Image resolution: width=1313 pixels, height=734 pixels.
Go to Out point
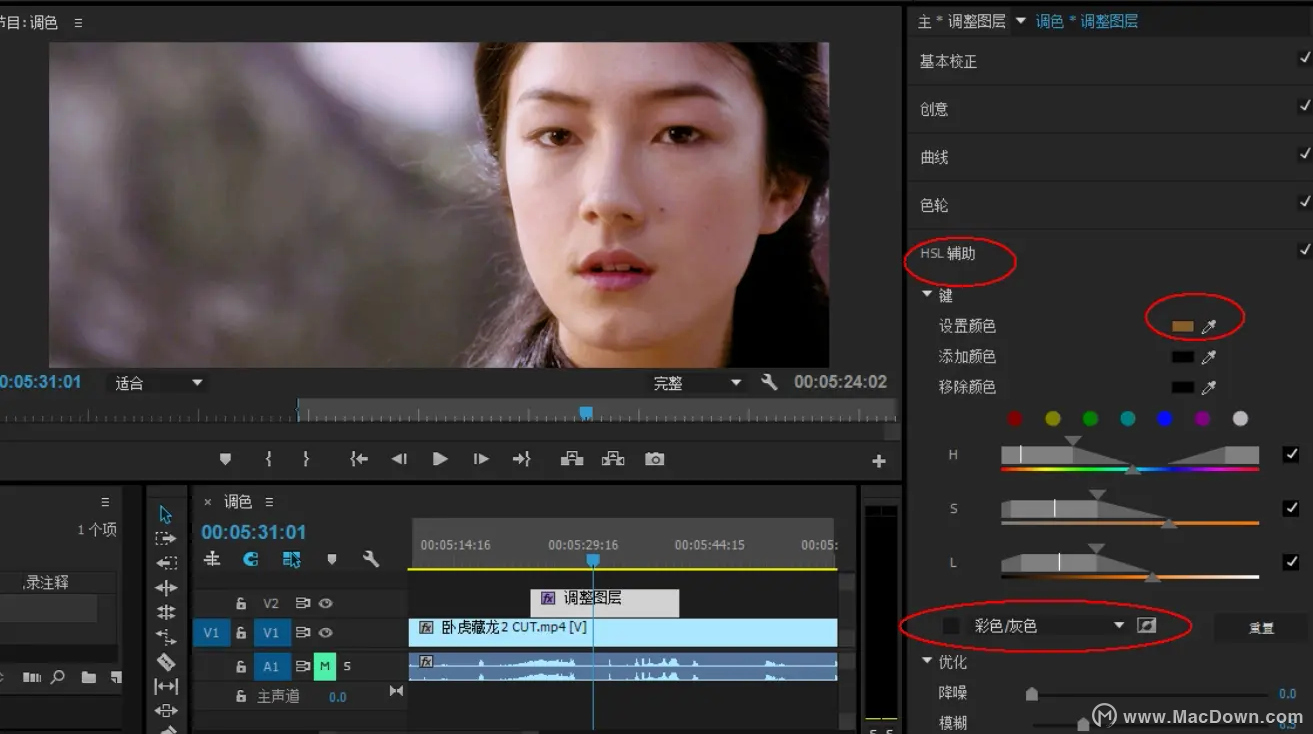[x=521, y=459]
